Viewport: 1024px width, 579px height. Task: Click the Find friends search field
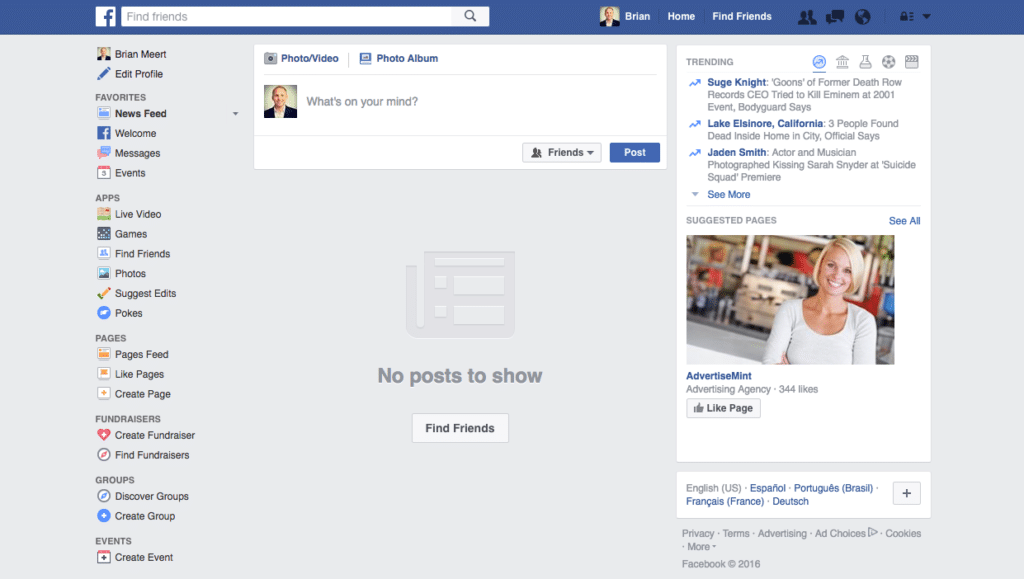click(x=286, y=16)
